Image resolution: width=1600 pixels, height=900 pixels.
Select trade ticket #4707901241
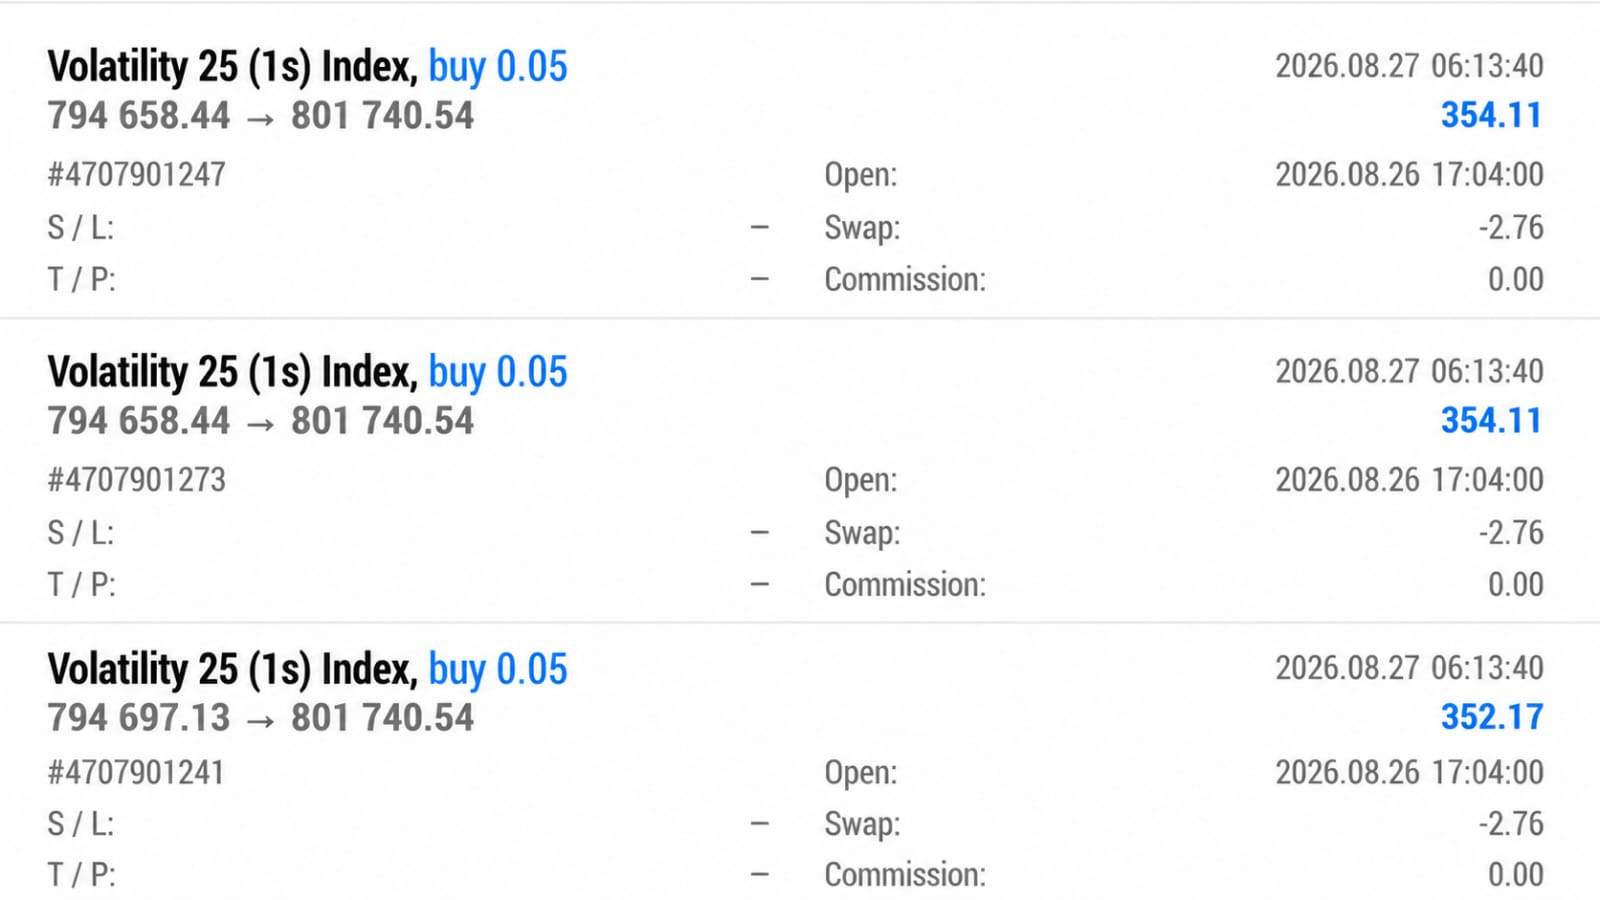point(135,773)
